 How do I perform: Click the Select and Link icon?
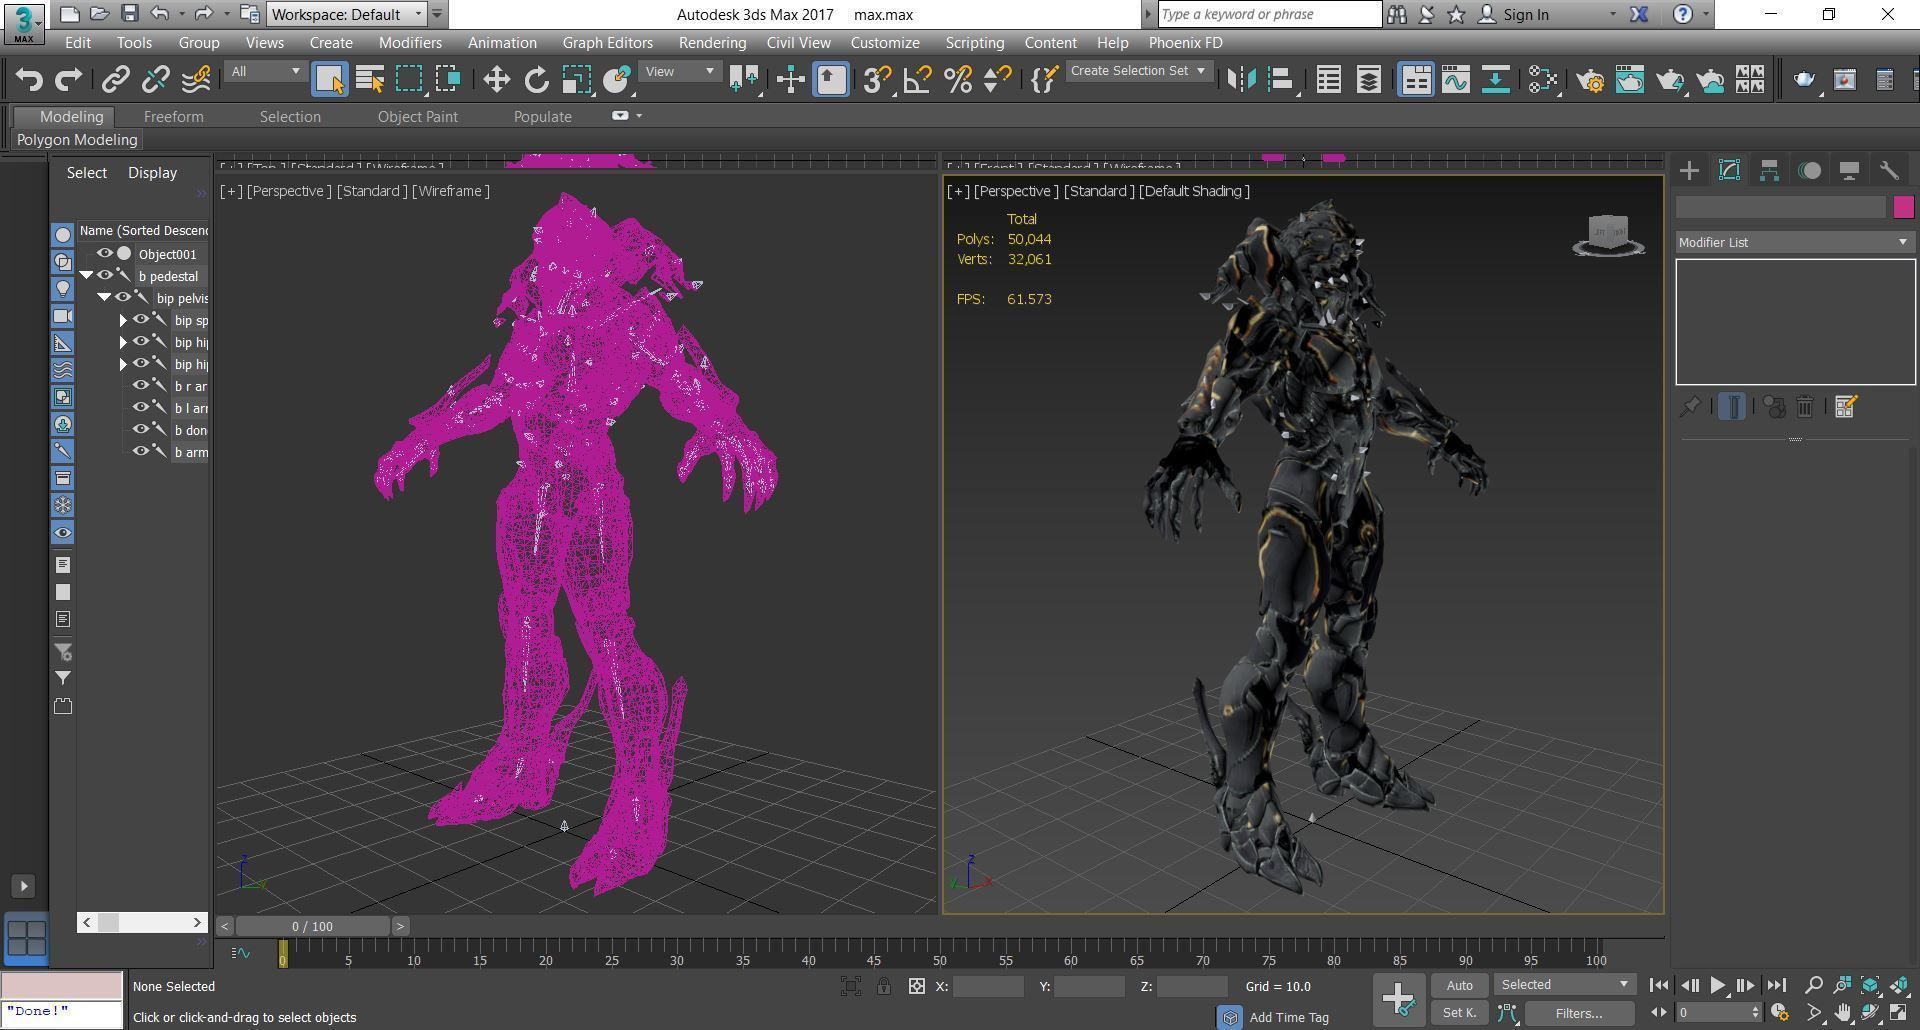116,79
